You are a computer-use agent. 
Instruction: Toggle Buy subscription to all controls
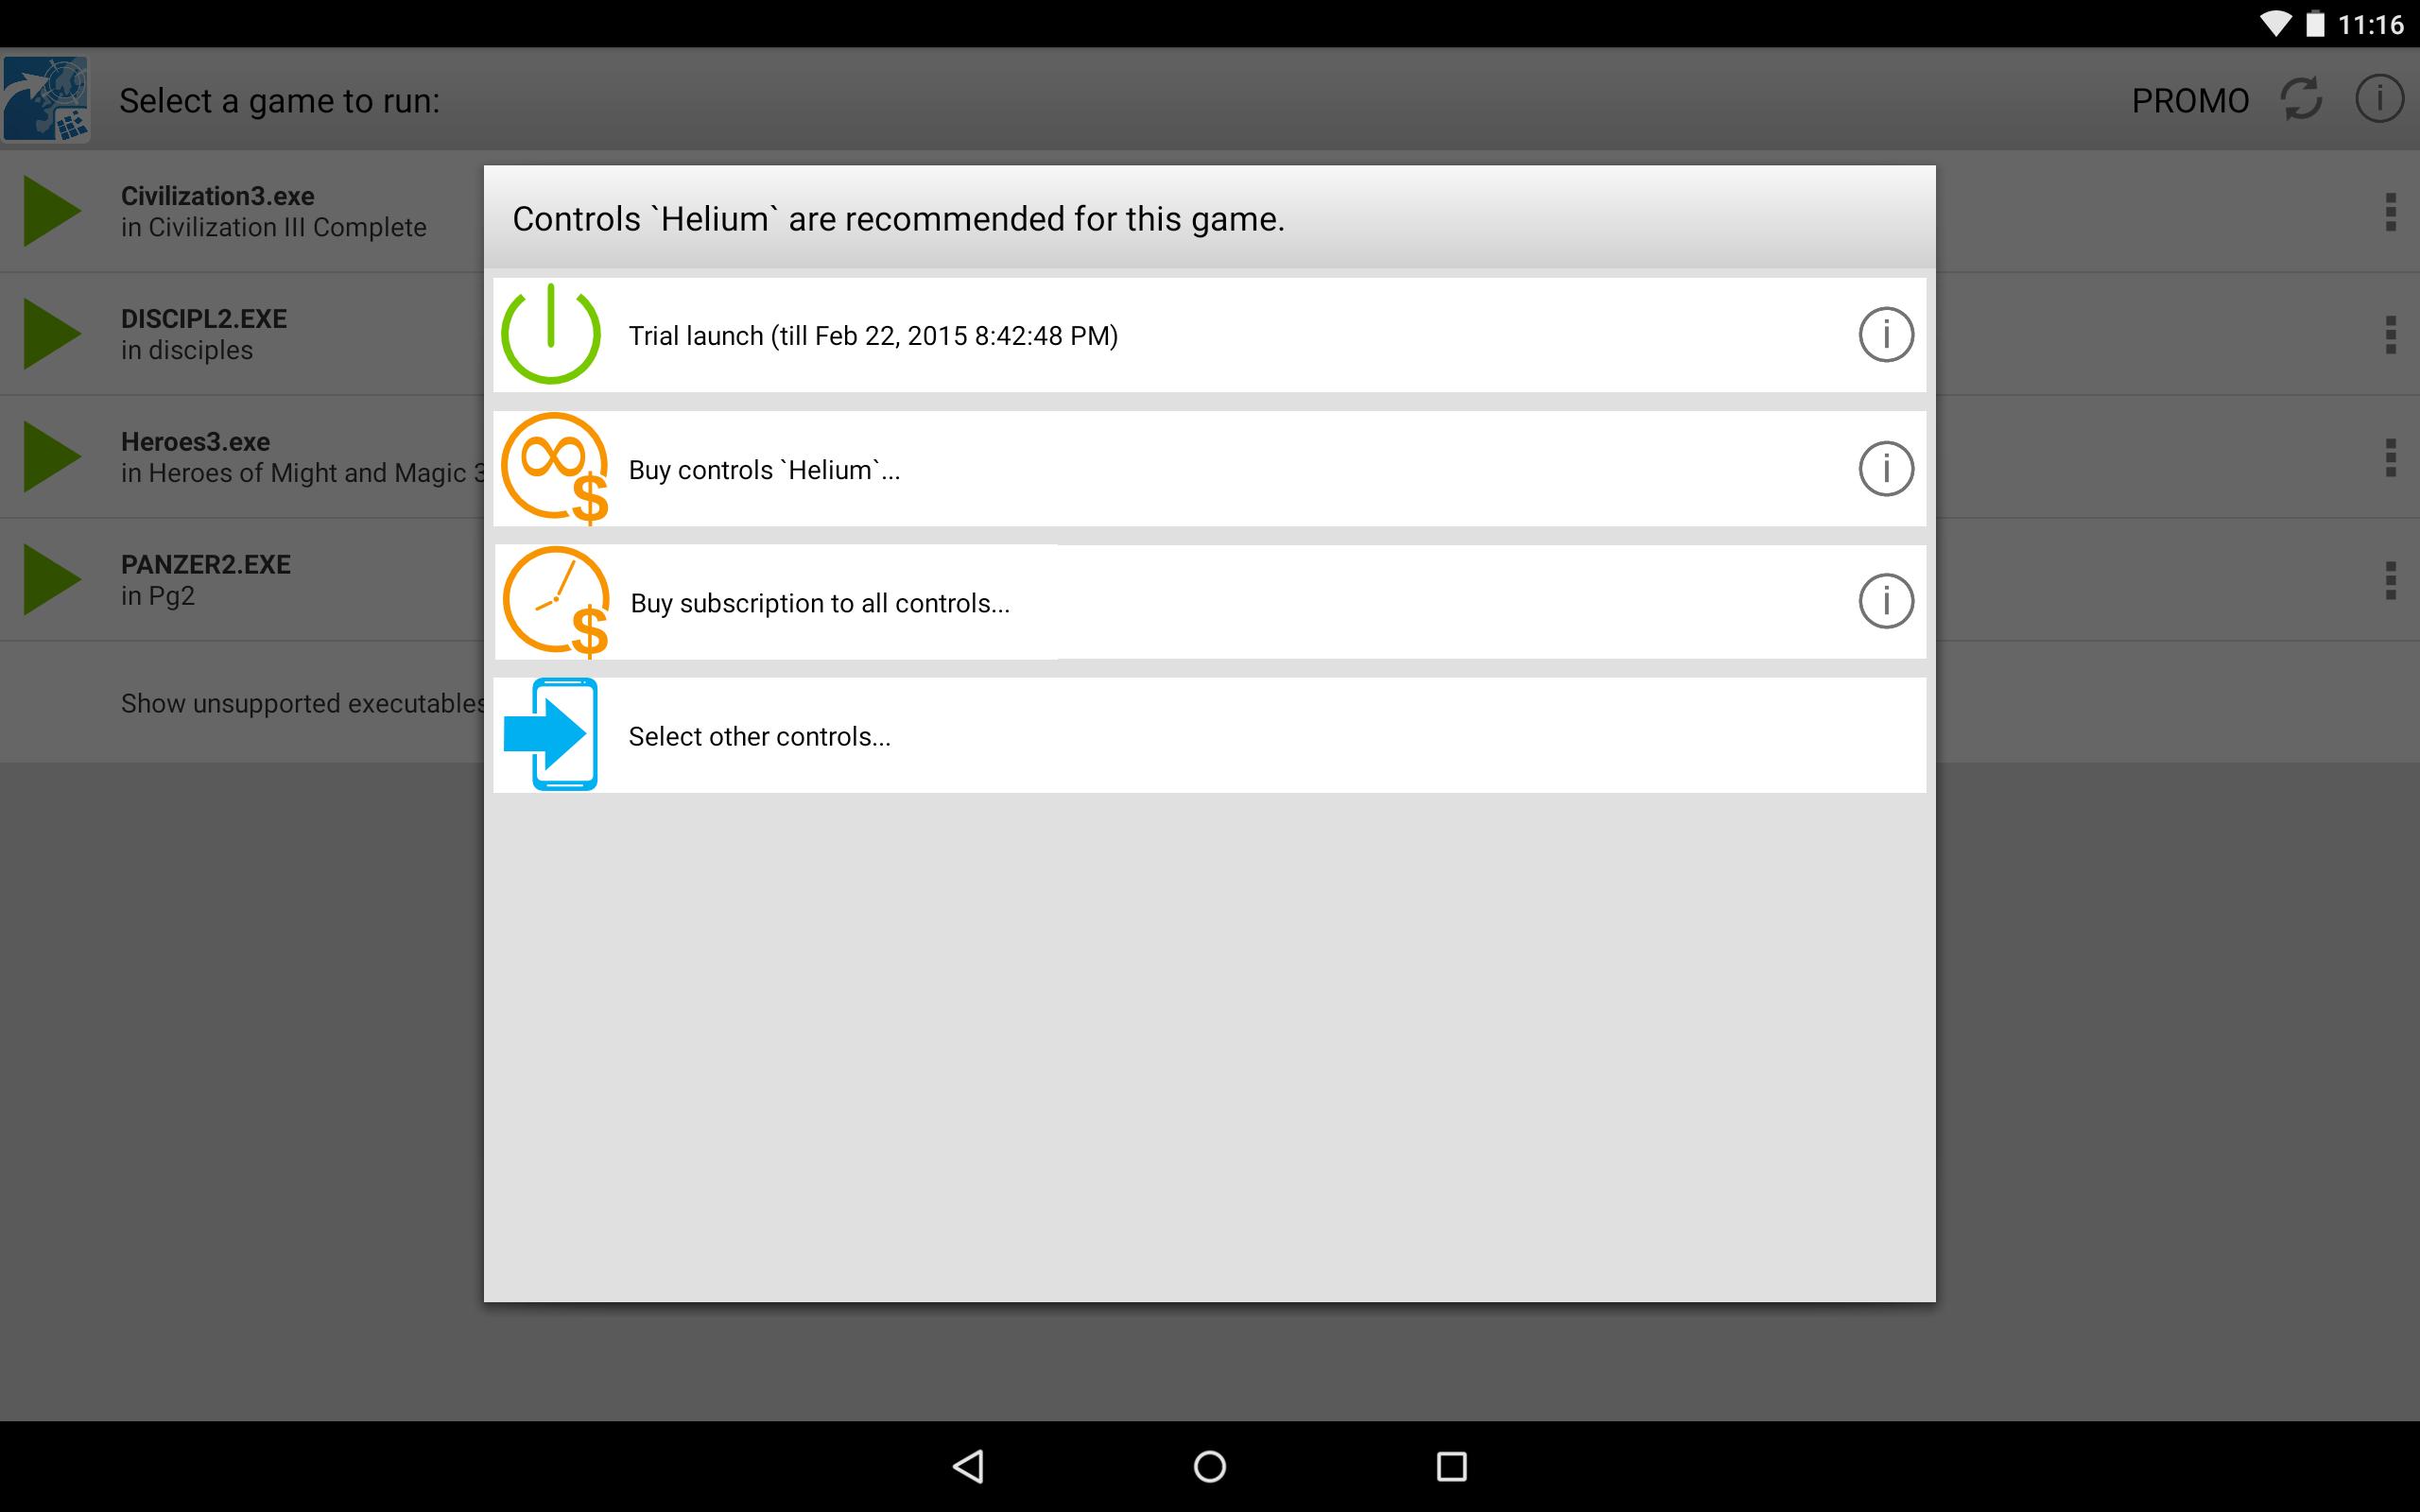[x=1209, y=603]
